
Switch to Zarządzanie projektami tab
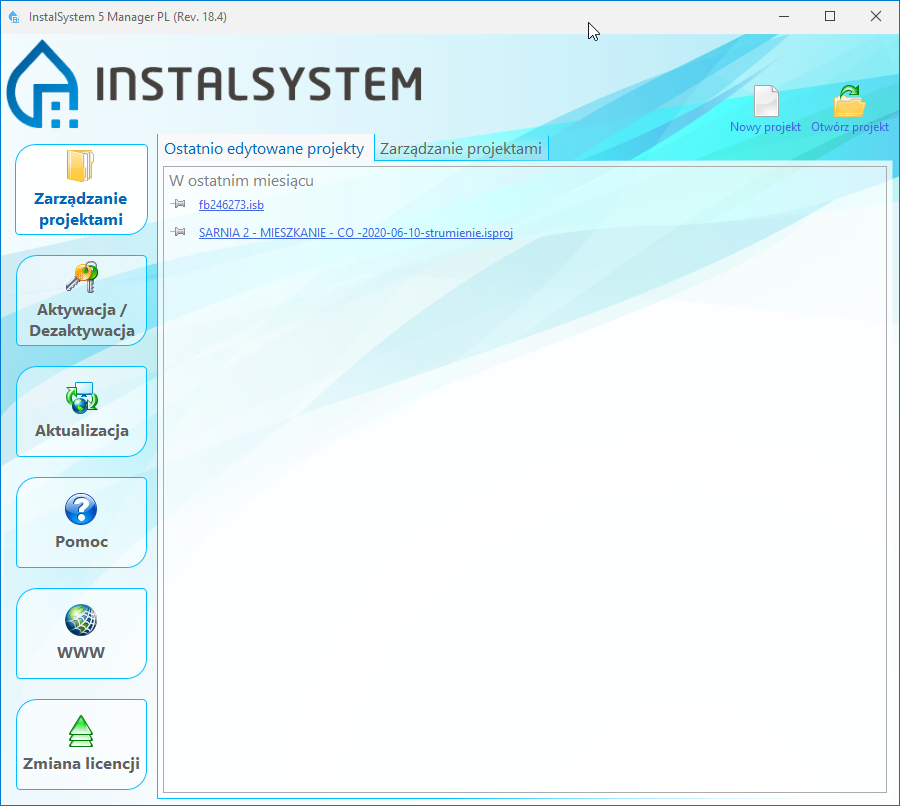(x=461, y=149)
